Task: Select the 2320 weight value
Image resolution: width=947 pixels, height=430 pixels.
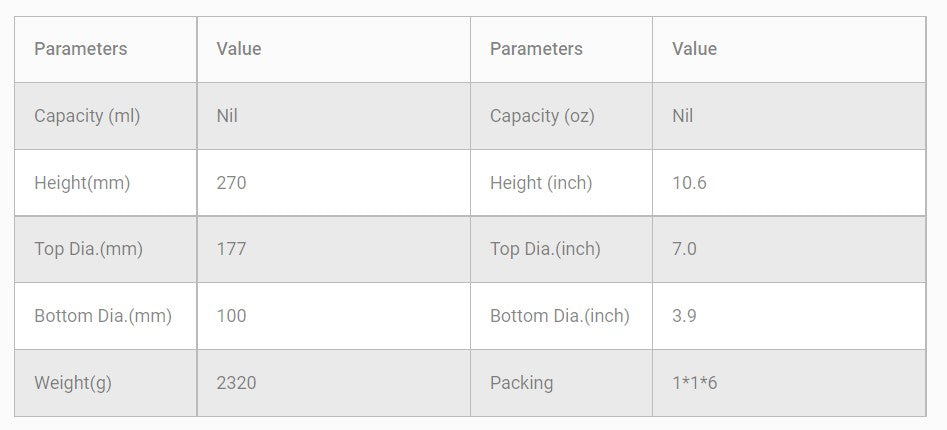Action: [x=236, y=383]
